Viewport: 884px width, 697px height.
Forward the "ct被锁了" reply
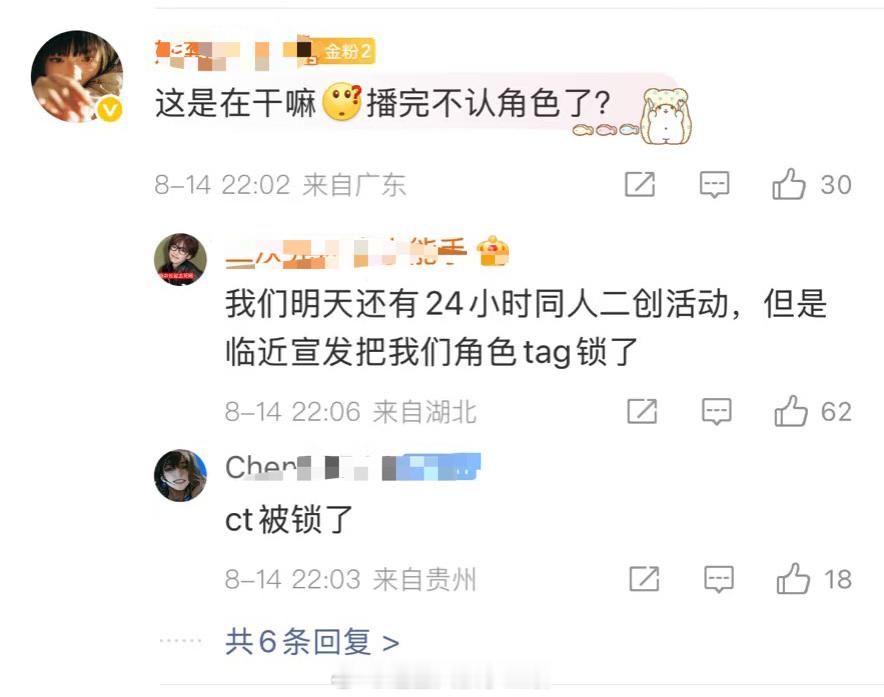pos(644,579)
